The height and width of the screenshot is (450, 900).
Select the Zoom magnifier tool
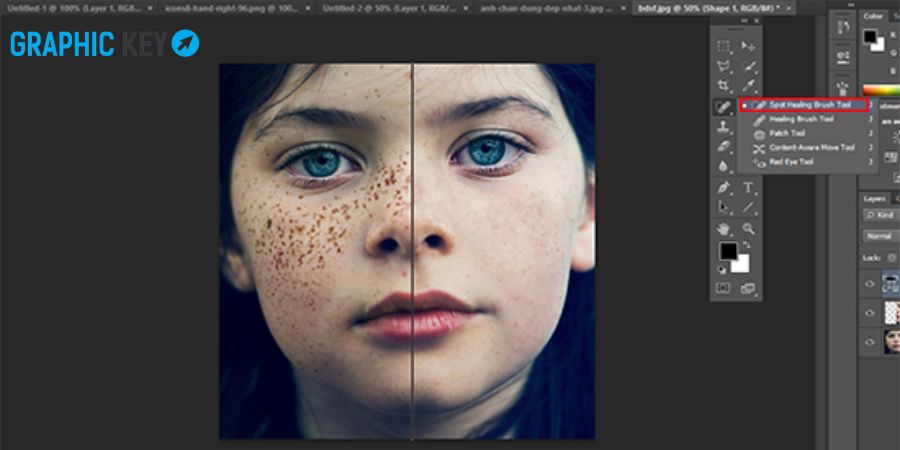click(x=748, y=229)
